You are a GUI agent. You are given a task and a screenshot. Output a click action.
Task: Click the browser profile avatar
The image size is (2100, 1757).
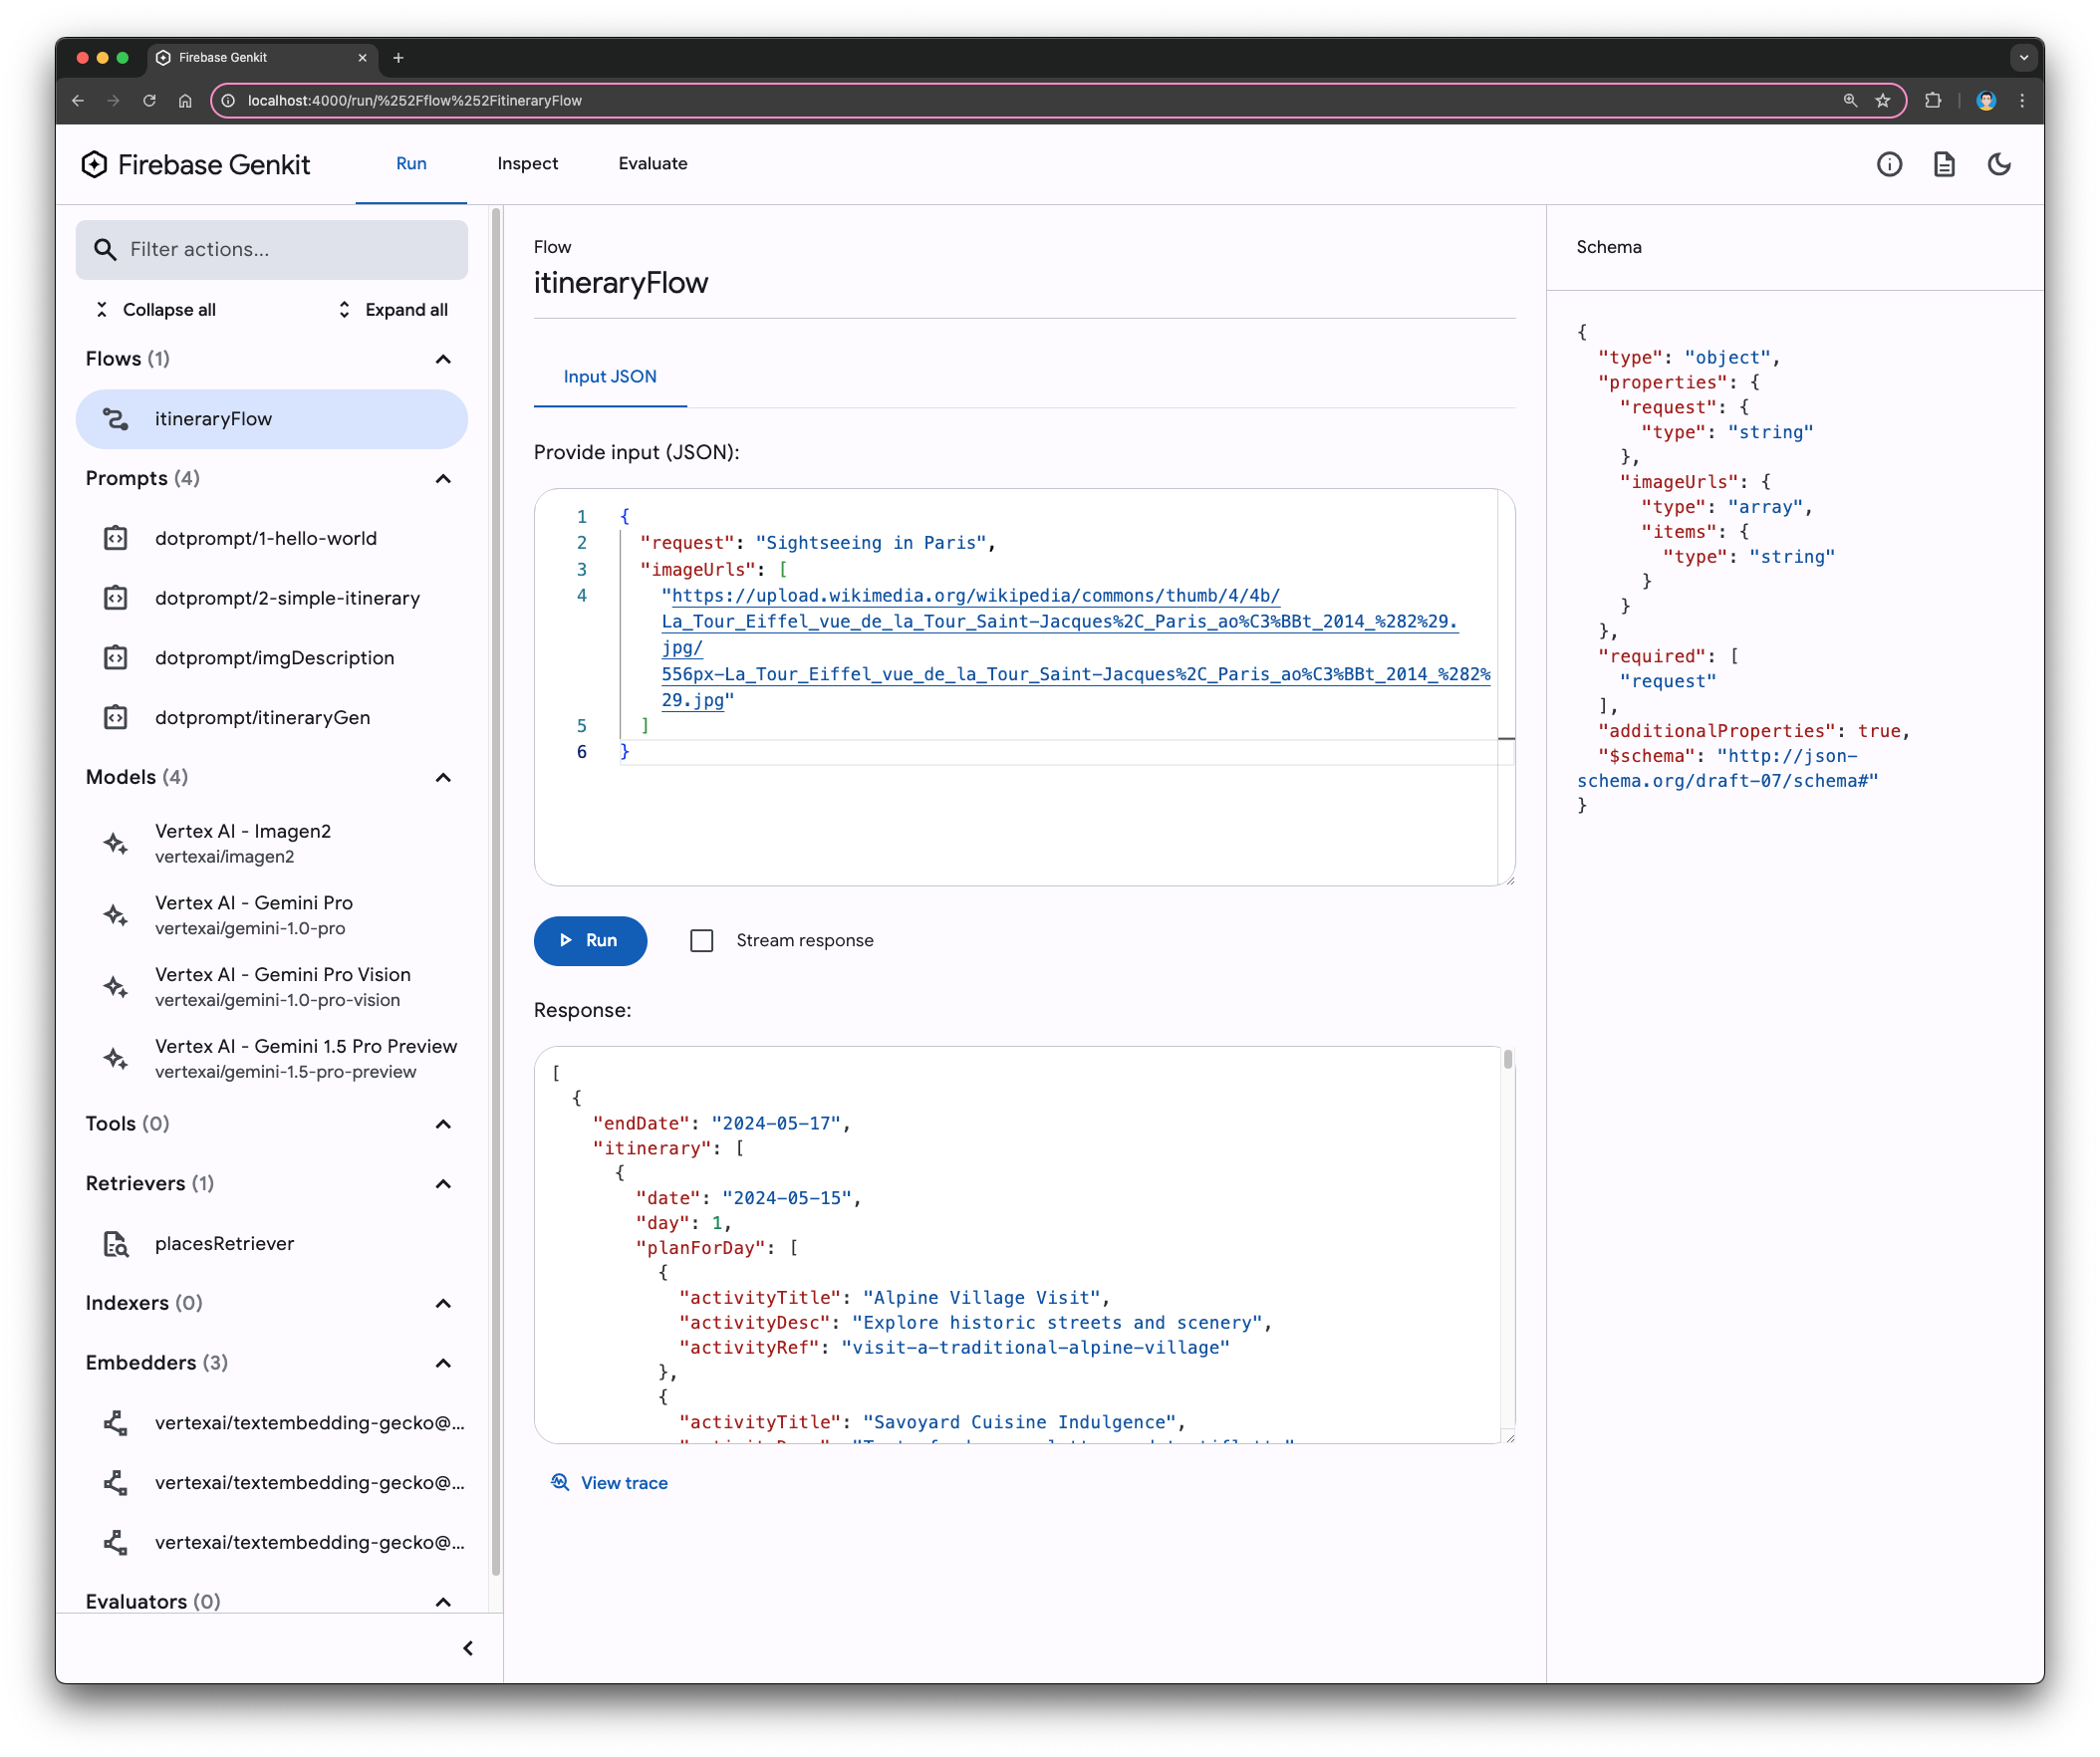click(x=1986, y=100)
